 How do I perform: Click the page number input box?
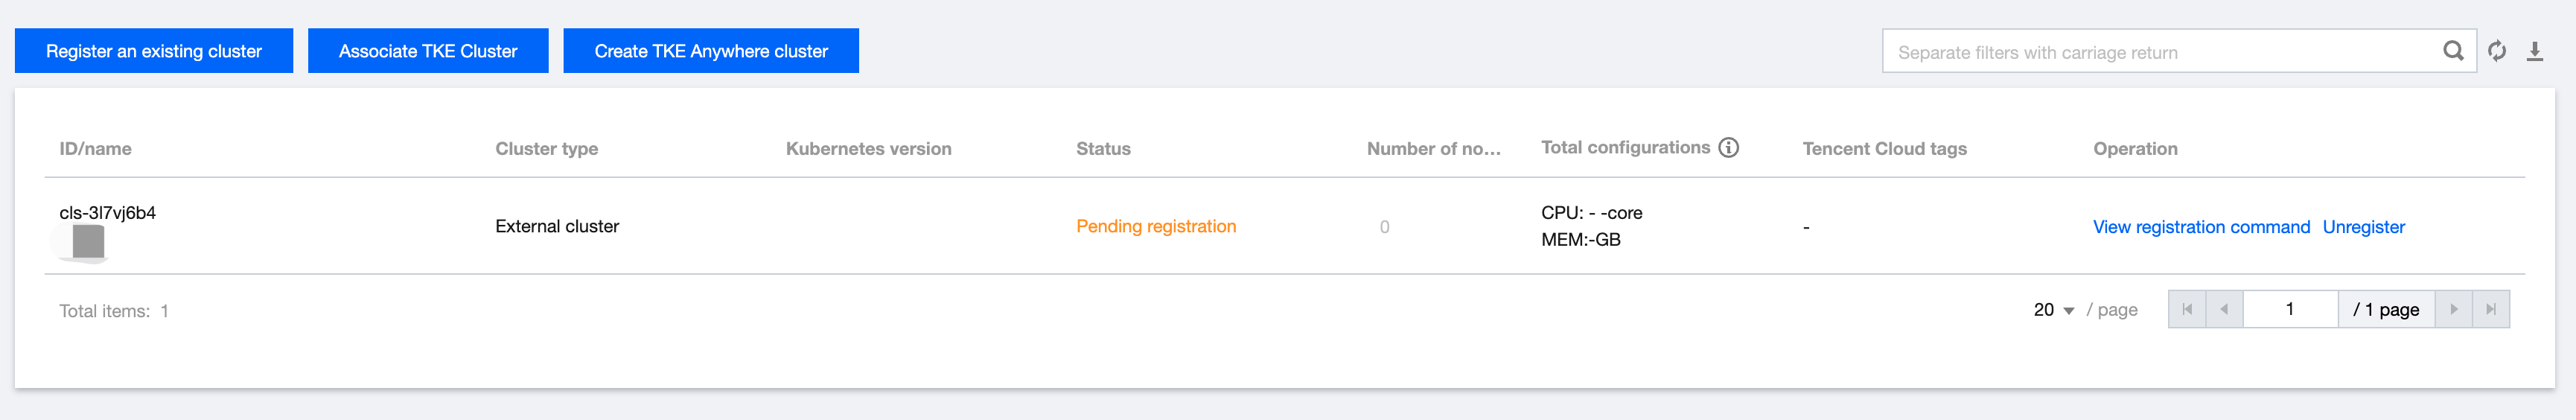click(2290, 310)
